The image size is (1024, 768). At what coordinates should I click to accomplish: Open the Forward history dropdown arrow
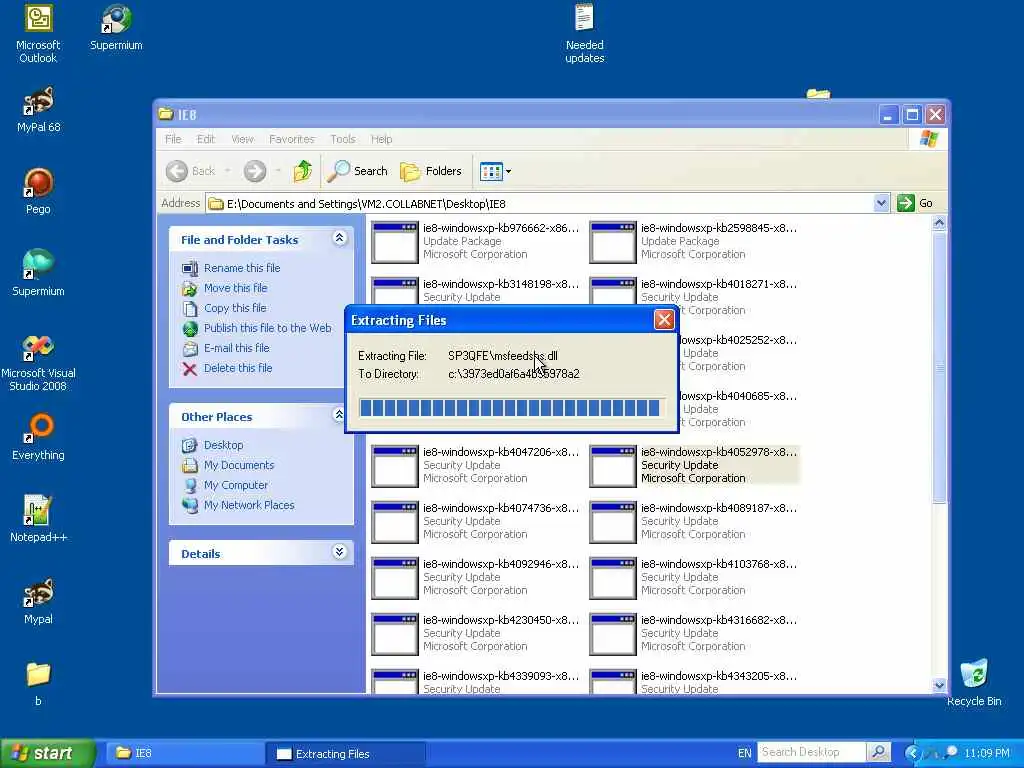(x=278, y=171)
